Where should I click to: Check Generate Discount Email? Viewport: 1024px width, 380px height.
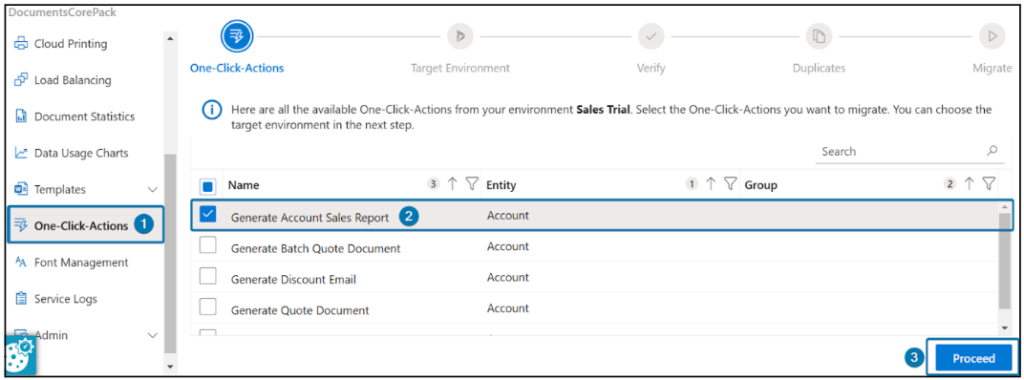coord(208,277)
